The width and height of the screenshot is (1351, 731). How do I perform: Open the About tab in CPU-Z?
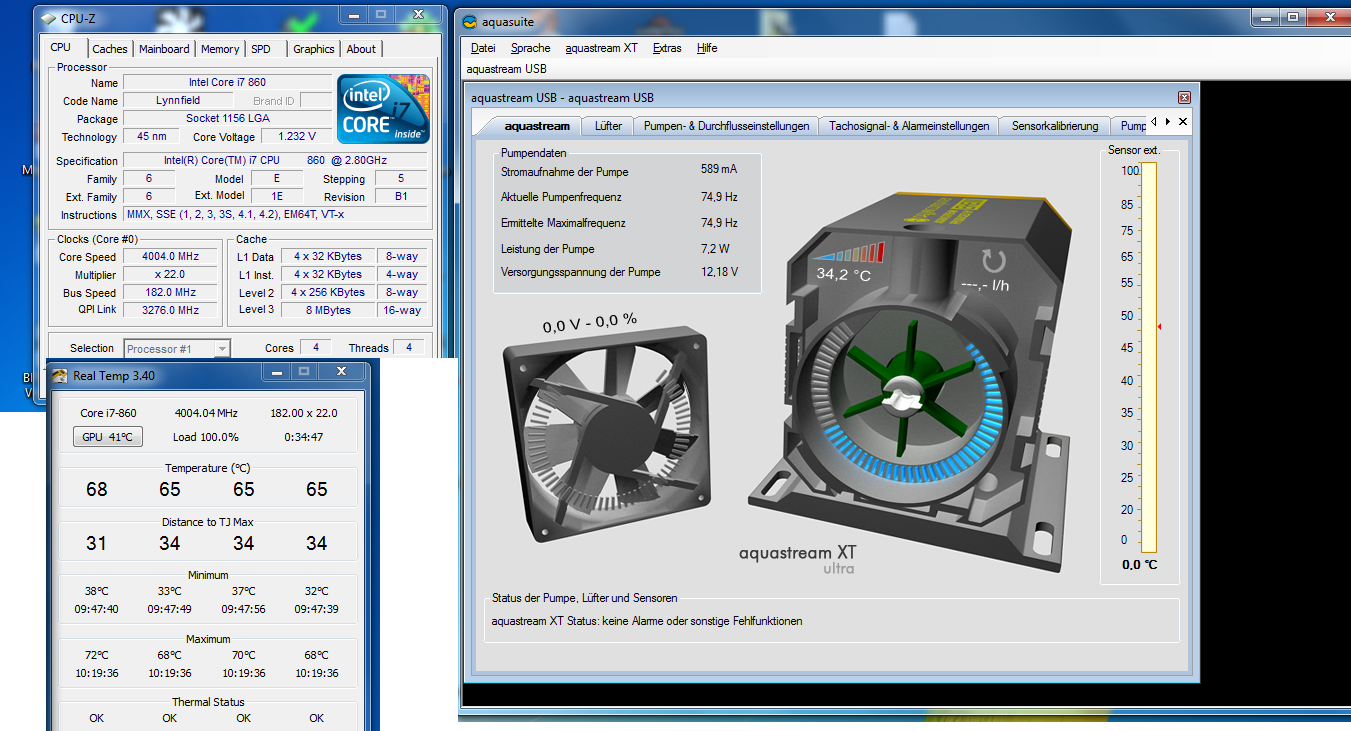pyautogui.click(x=361, y=49)
